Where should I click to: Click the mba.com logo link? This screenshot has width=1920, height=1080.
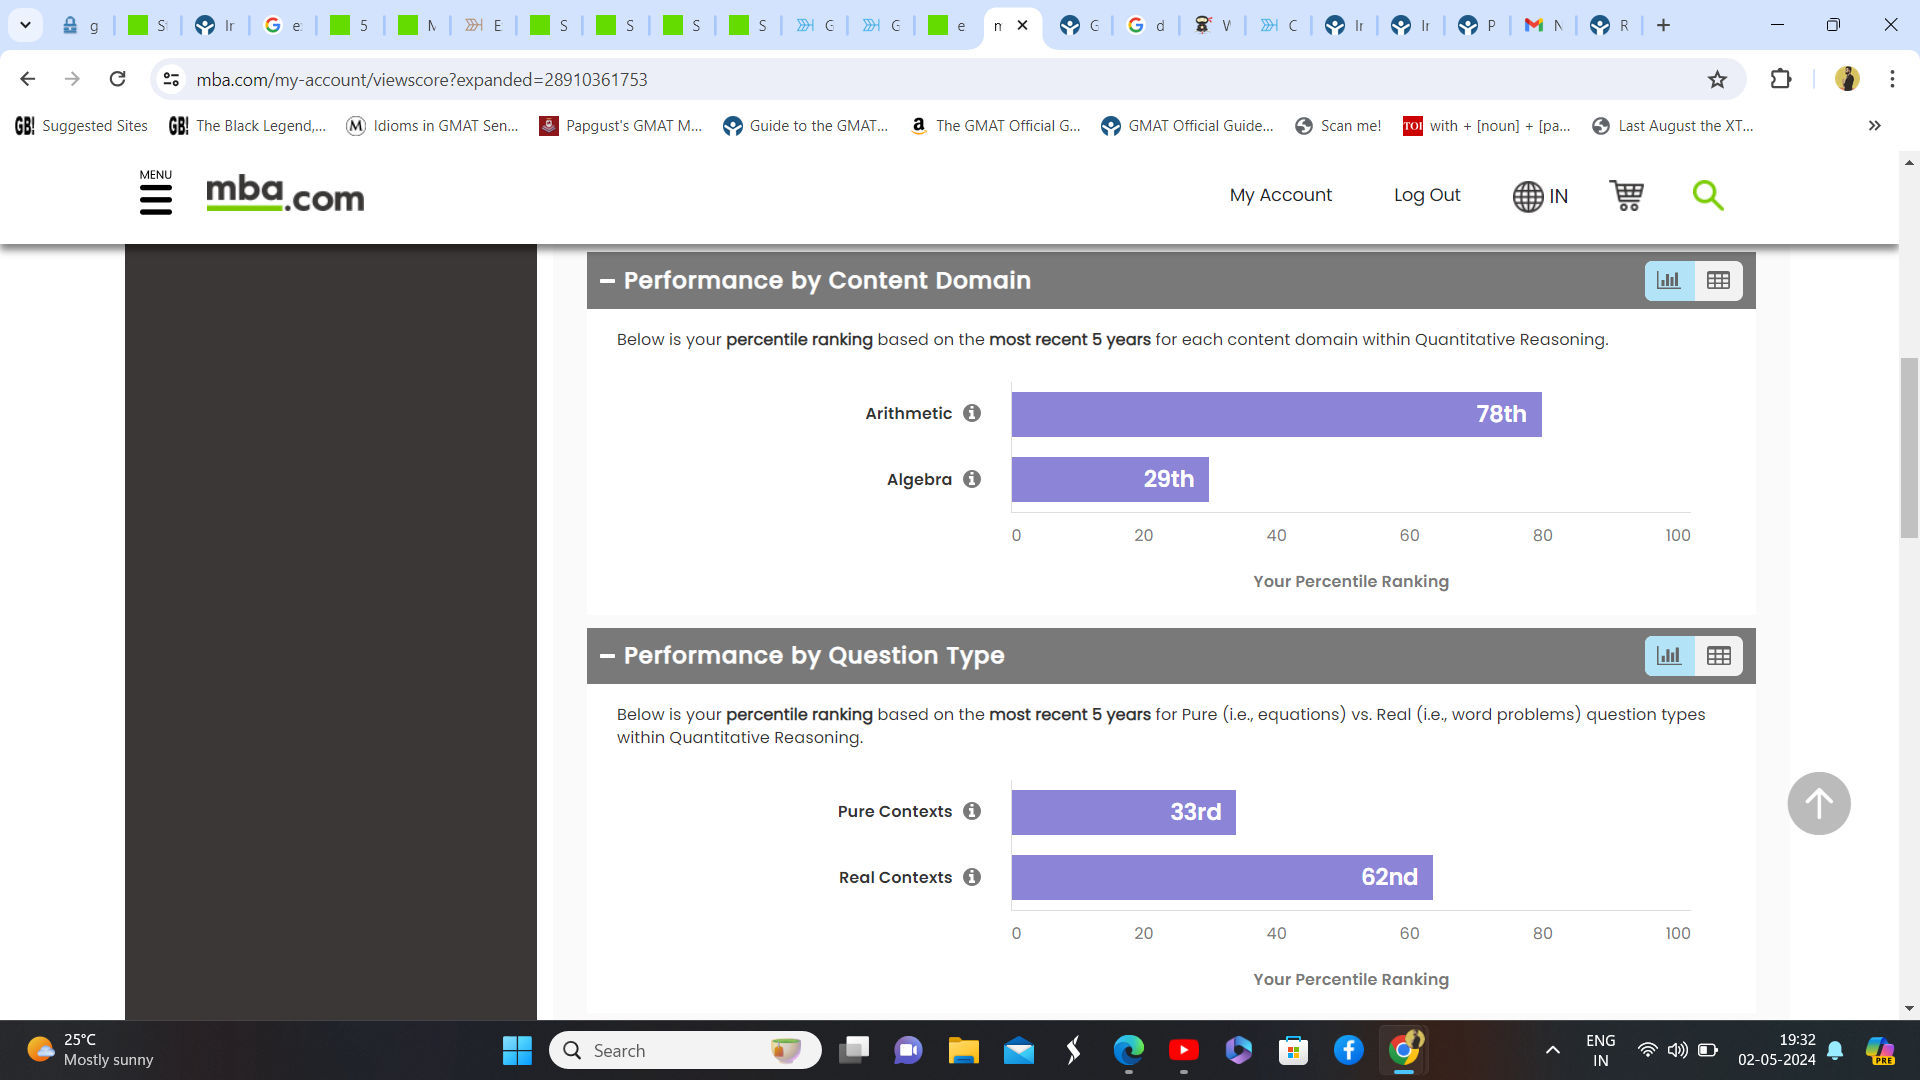[x=285, y=194]
